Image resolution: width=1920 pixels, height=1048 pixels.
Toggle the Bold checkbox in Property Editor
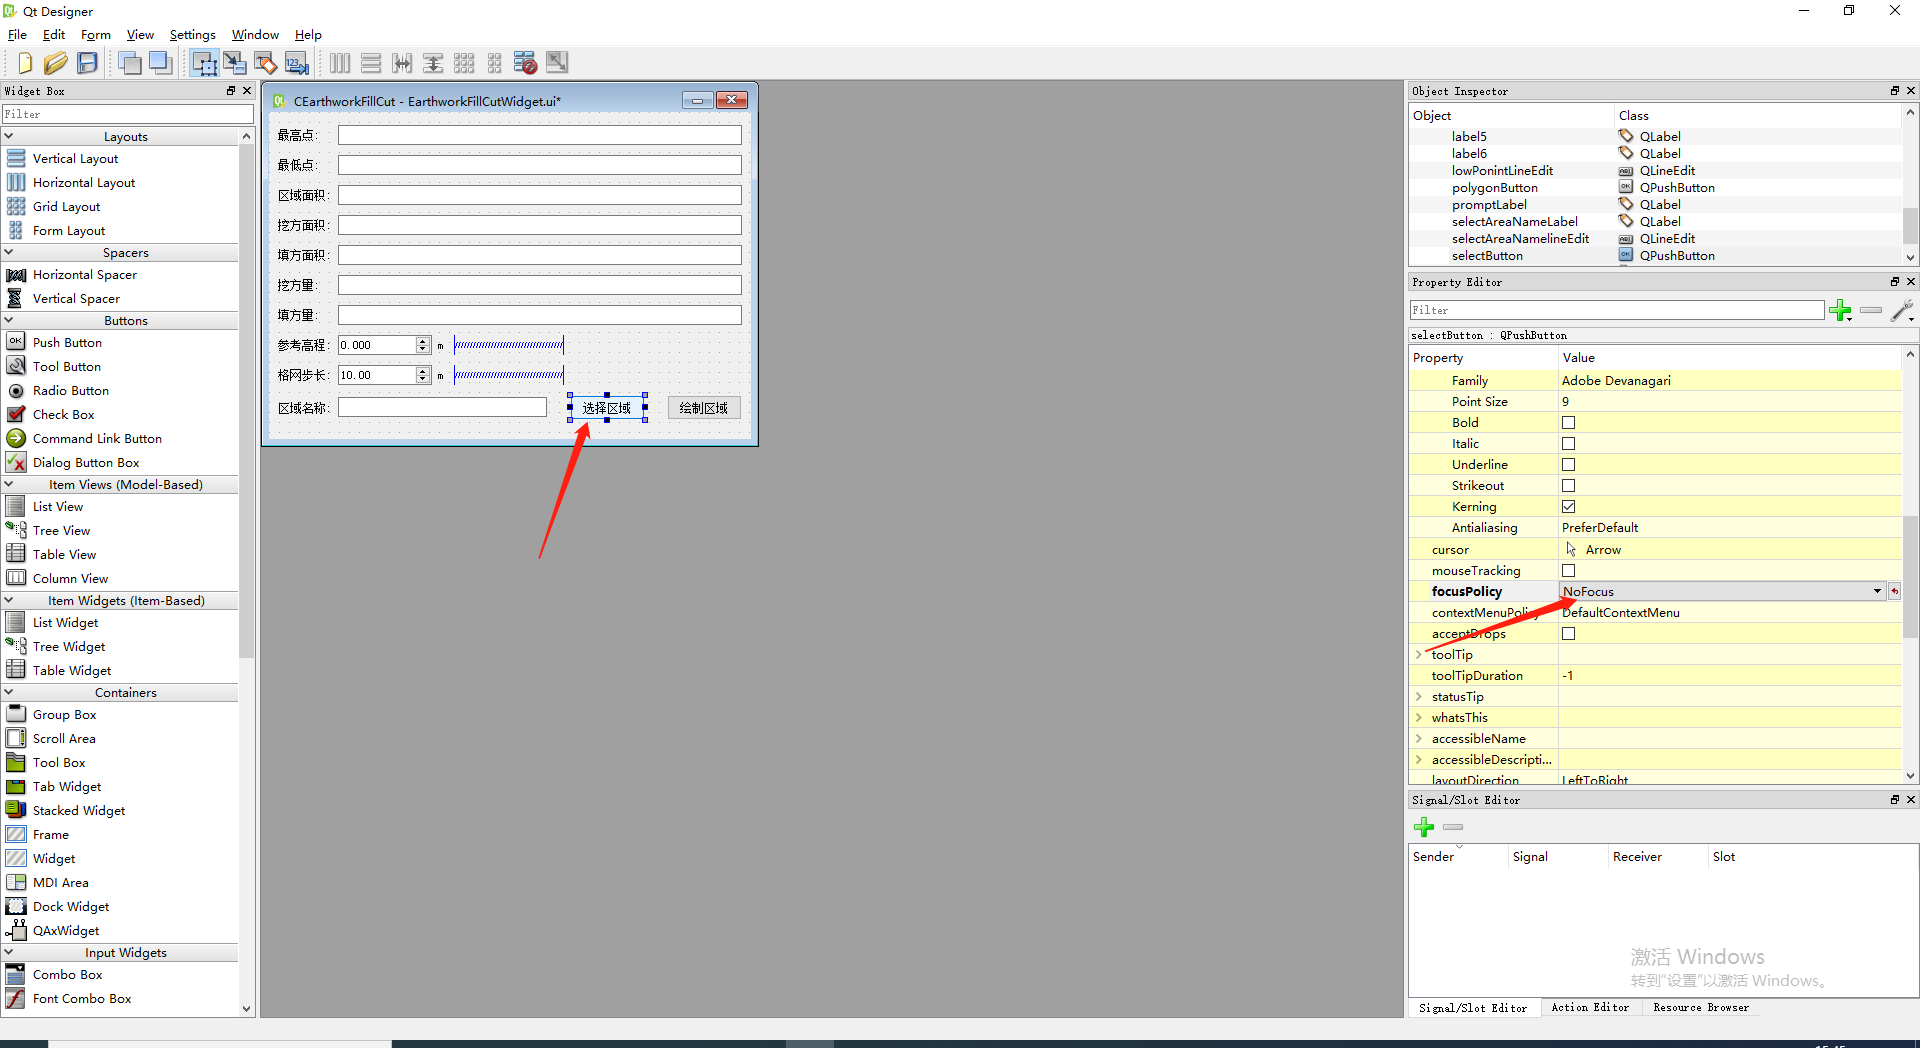(1568, 422)
